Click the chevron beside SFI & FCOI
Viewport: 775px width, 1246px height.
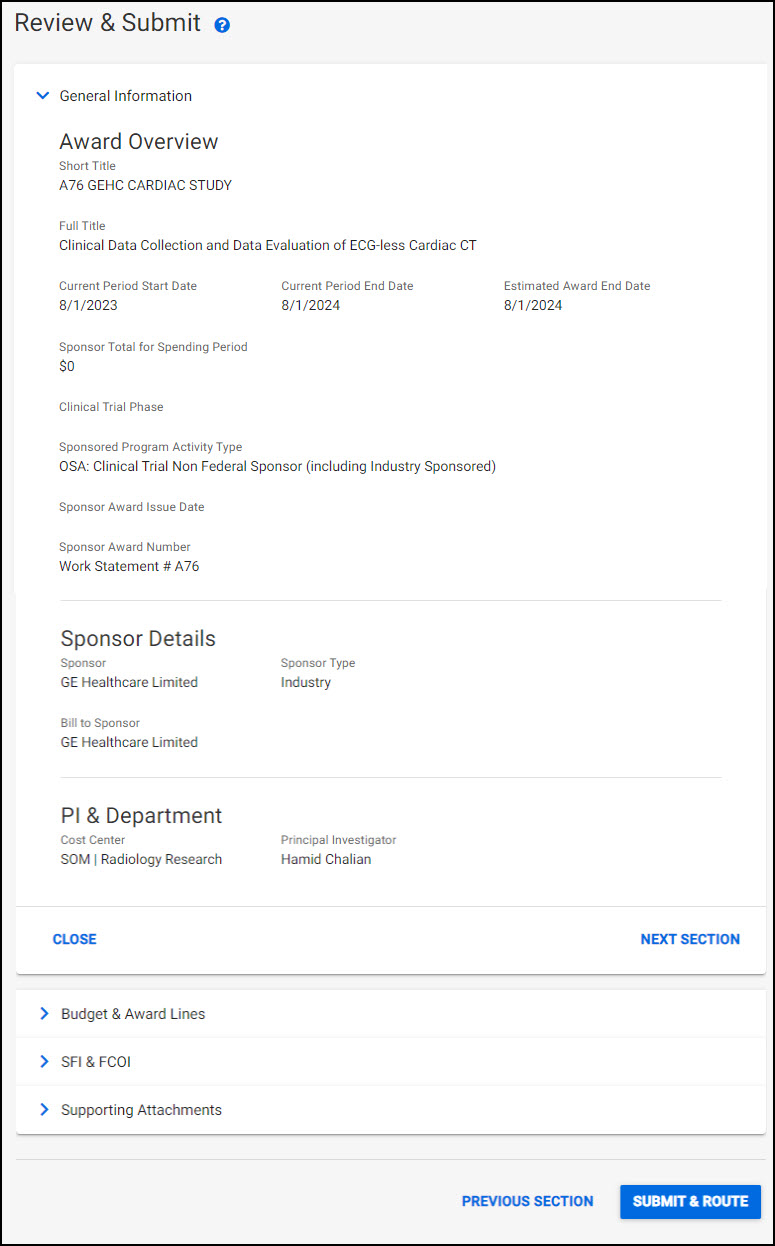pyautogui.click(x=44, y=1061)
